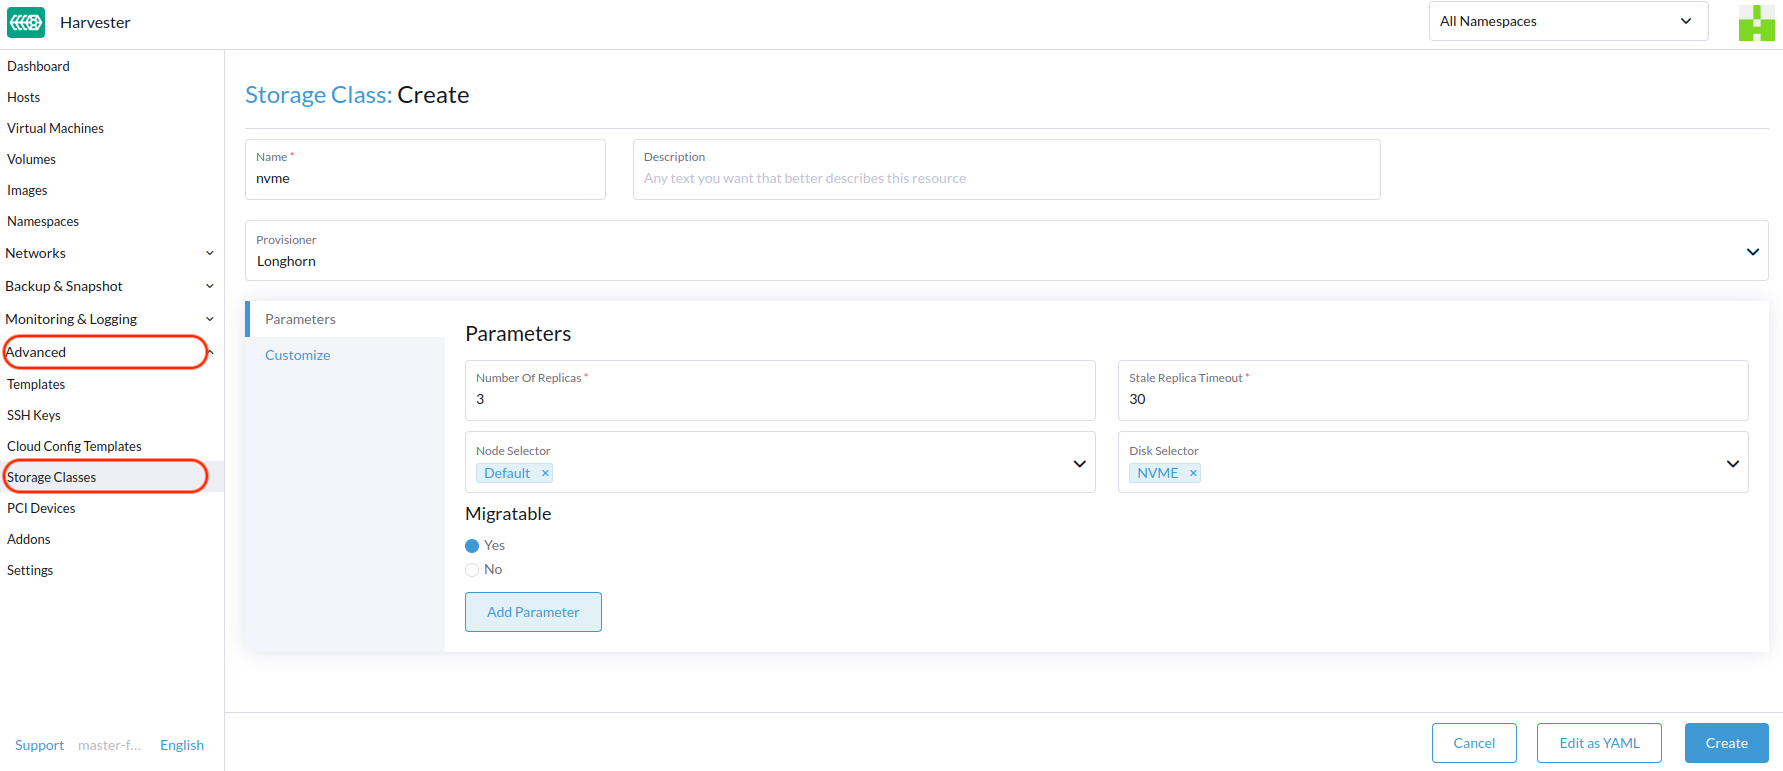Viewport: 1783px width, 771px height.
Task: Open the Node Selector dropdown arrow
Action: pyautogui.click(x=1079, y=463)
